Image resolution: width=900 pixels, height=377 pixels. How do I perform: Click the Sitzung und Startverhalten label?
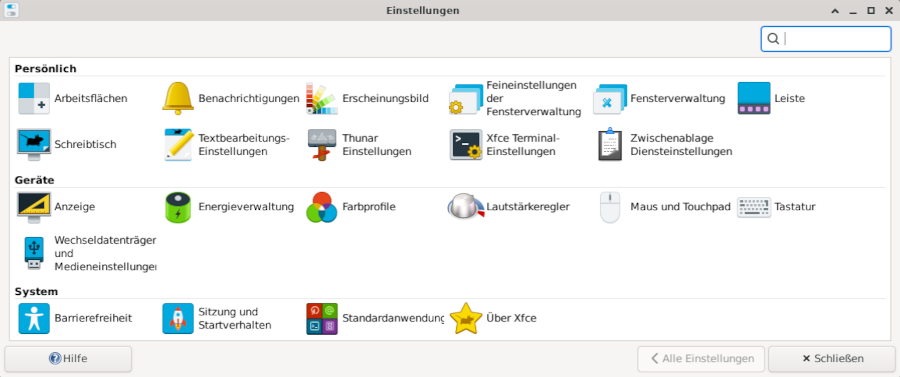[235, 318]
